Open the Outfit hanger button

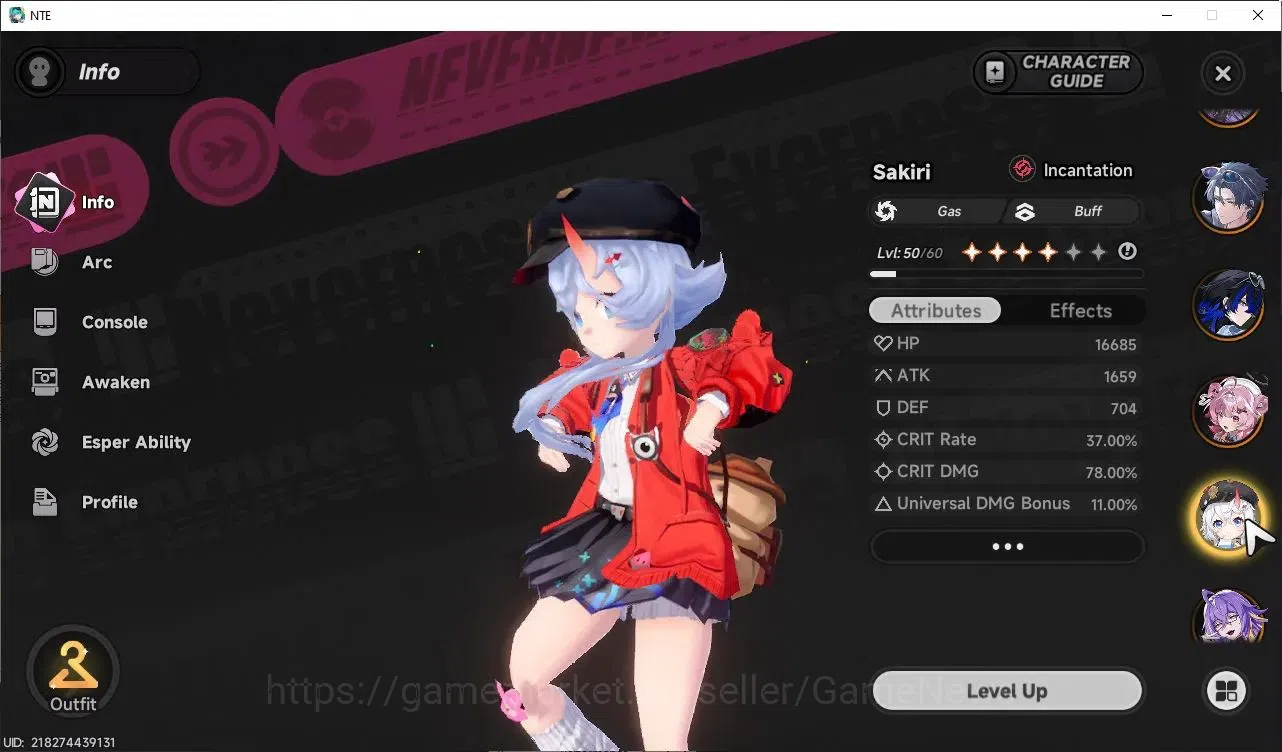point(73,673)
